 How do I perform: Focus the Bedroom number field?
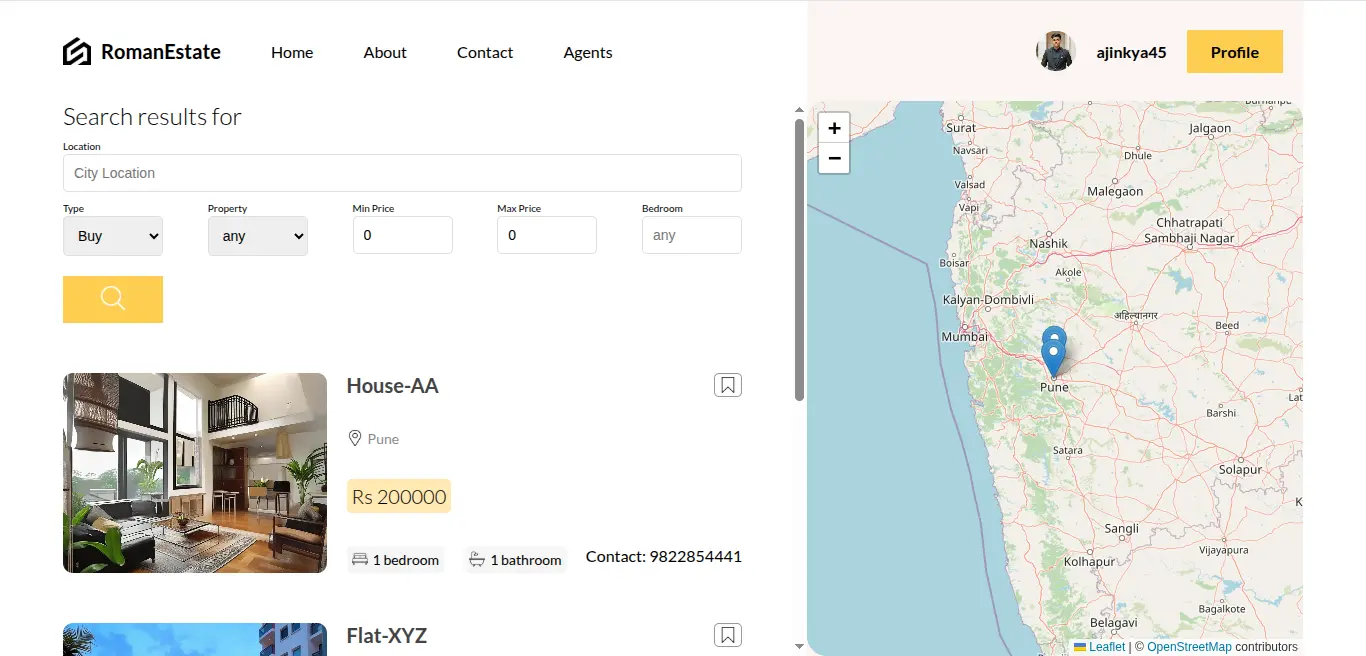692,235
